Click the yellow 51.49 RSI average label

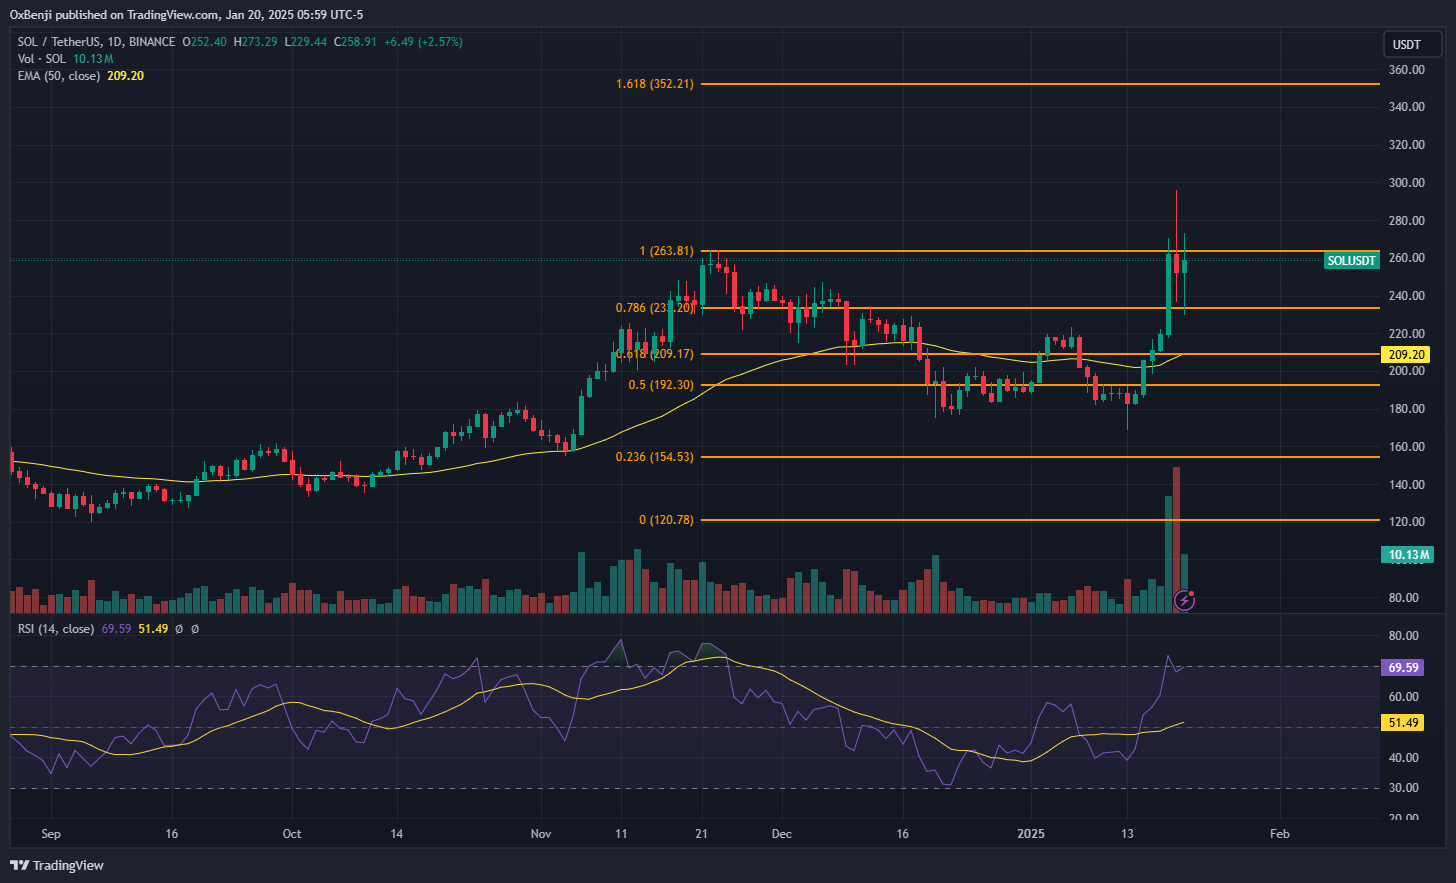(1404, 723)
